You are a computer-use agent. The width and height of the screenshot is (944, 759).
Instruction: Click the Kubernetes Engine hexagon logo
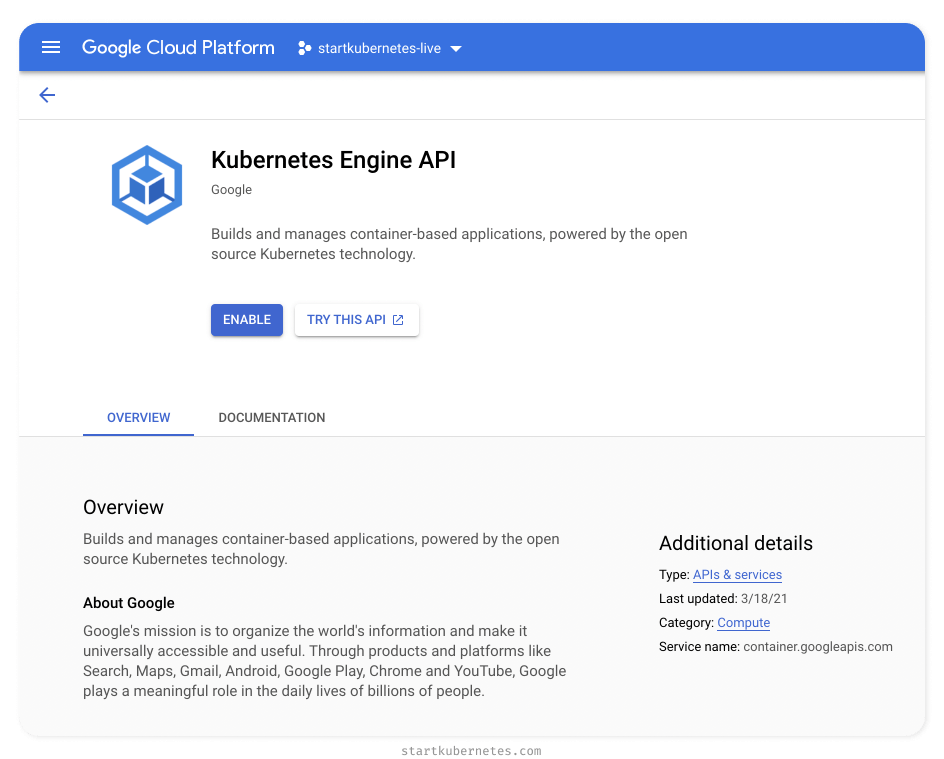click(147, 185)
